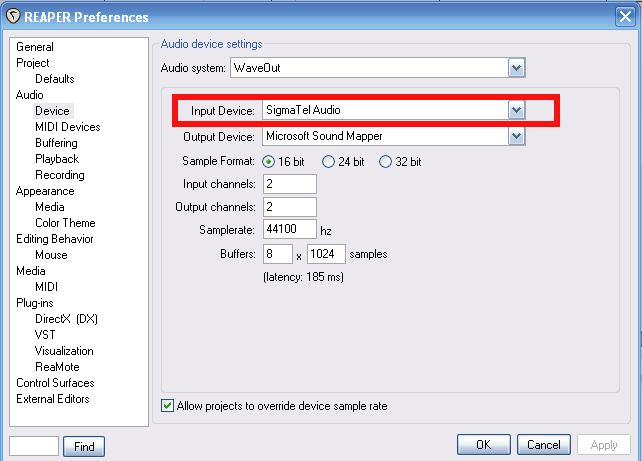Open the Audio system dropdown
The image size is (642, 461).
pyautogui.click(x=516, y=68)
